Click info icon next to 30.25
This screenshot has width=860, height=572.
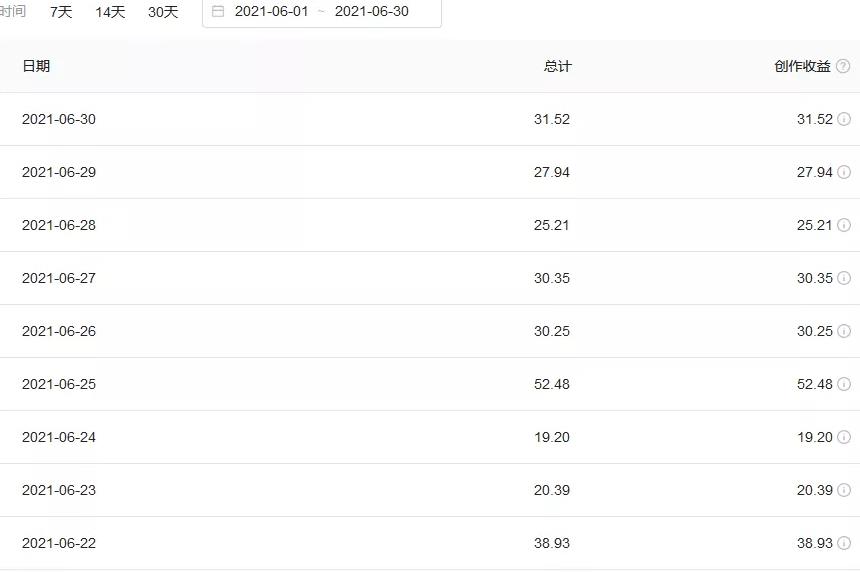tap(844, 331)
